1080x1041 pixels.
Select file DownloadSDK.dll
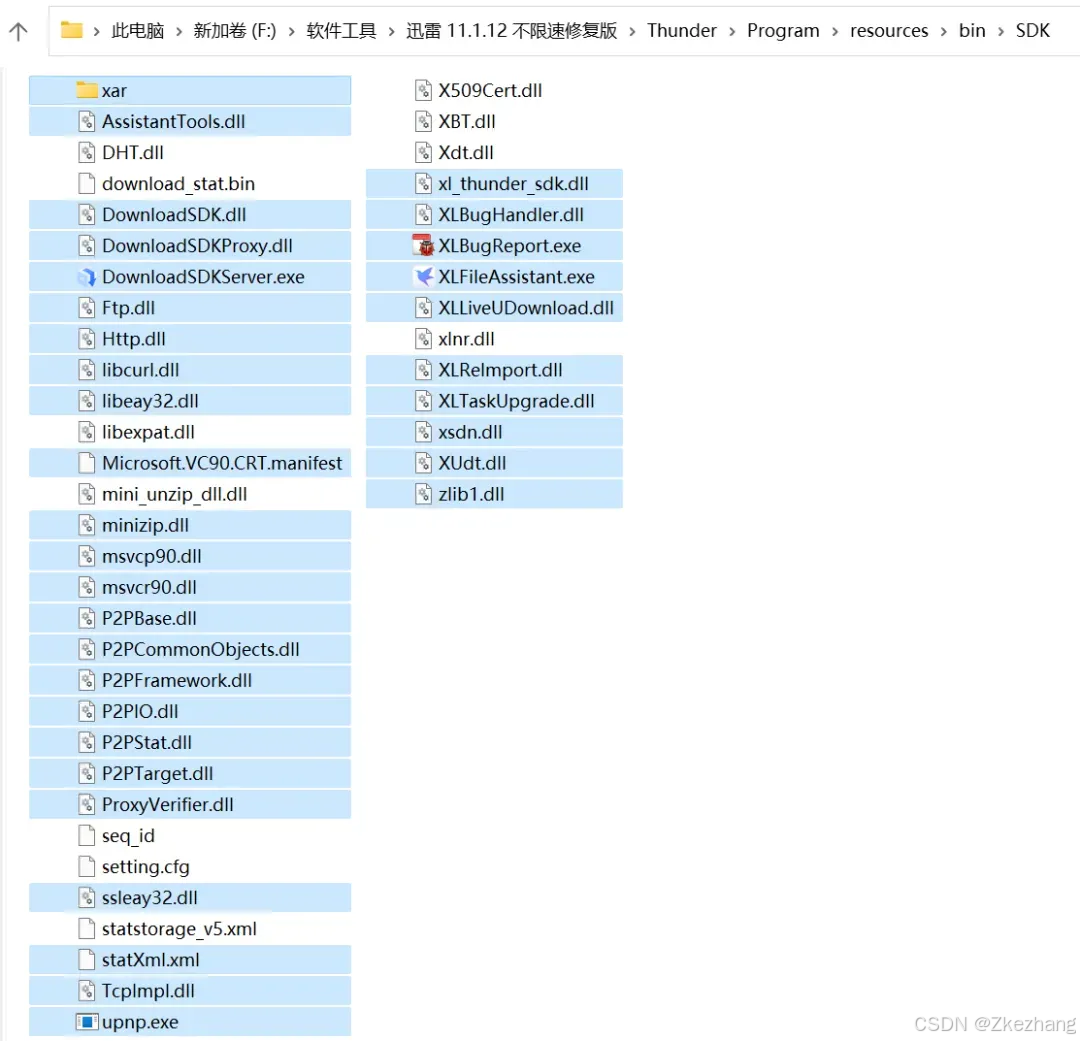point(190,215)
